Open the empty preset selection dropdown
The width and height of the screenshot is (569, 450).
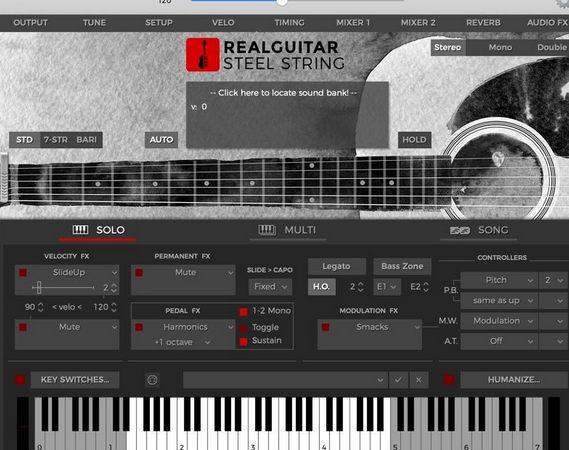(285, 380)
